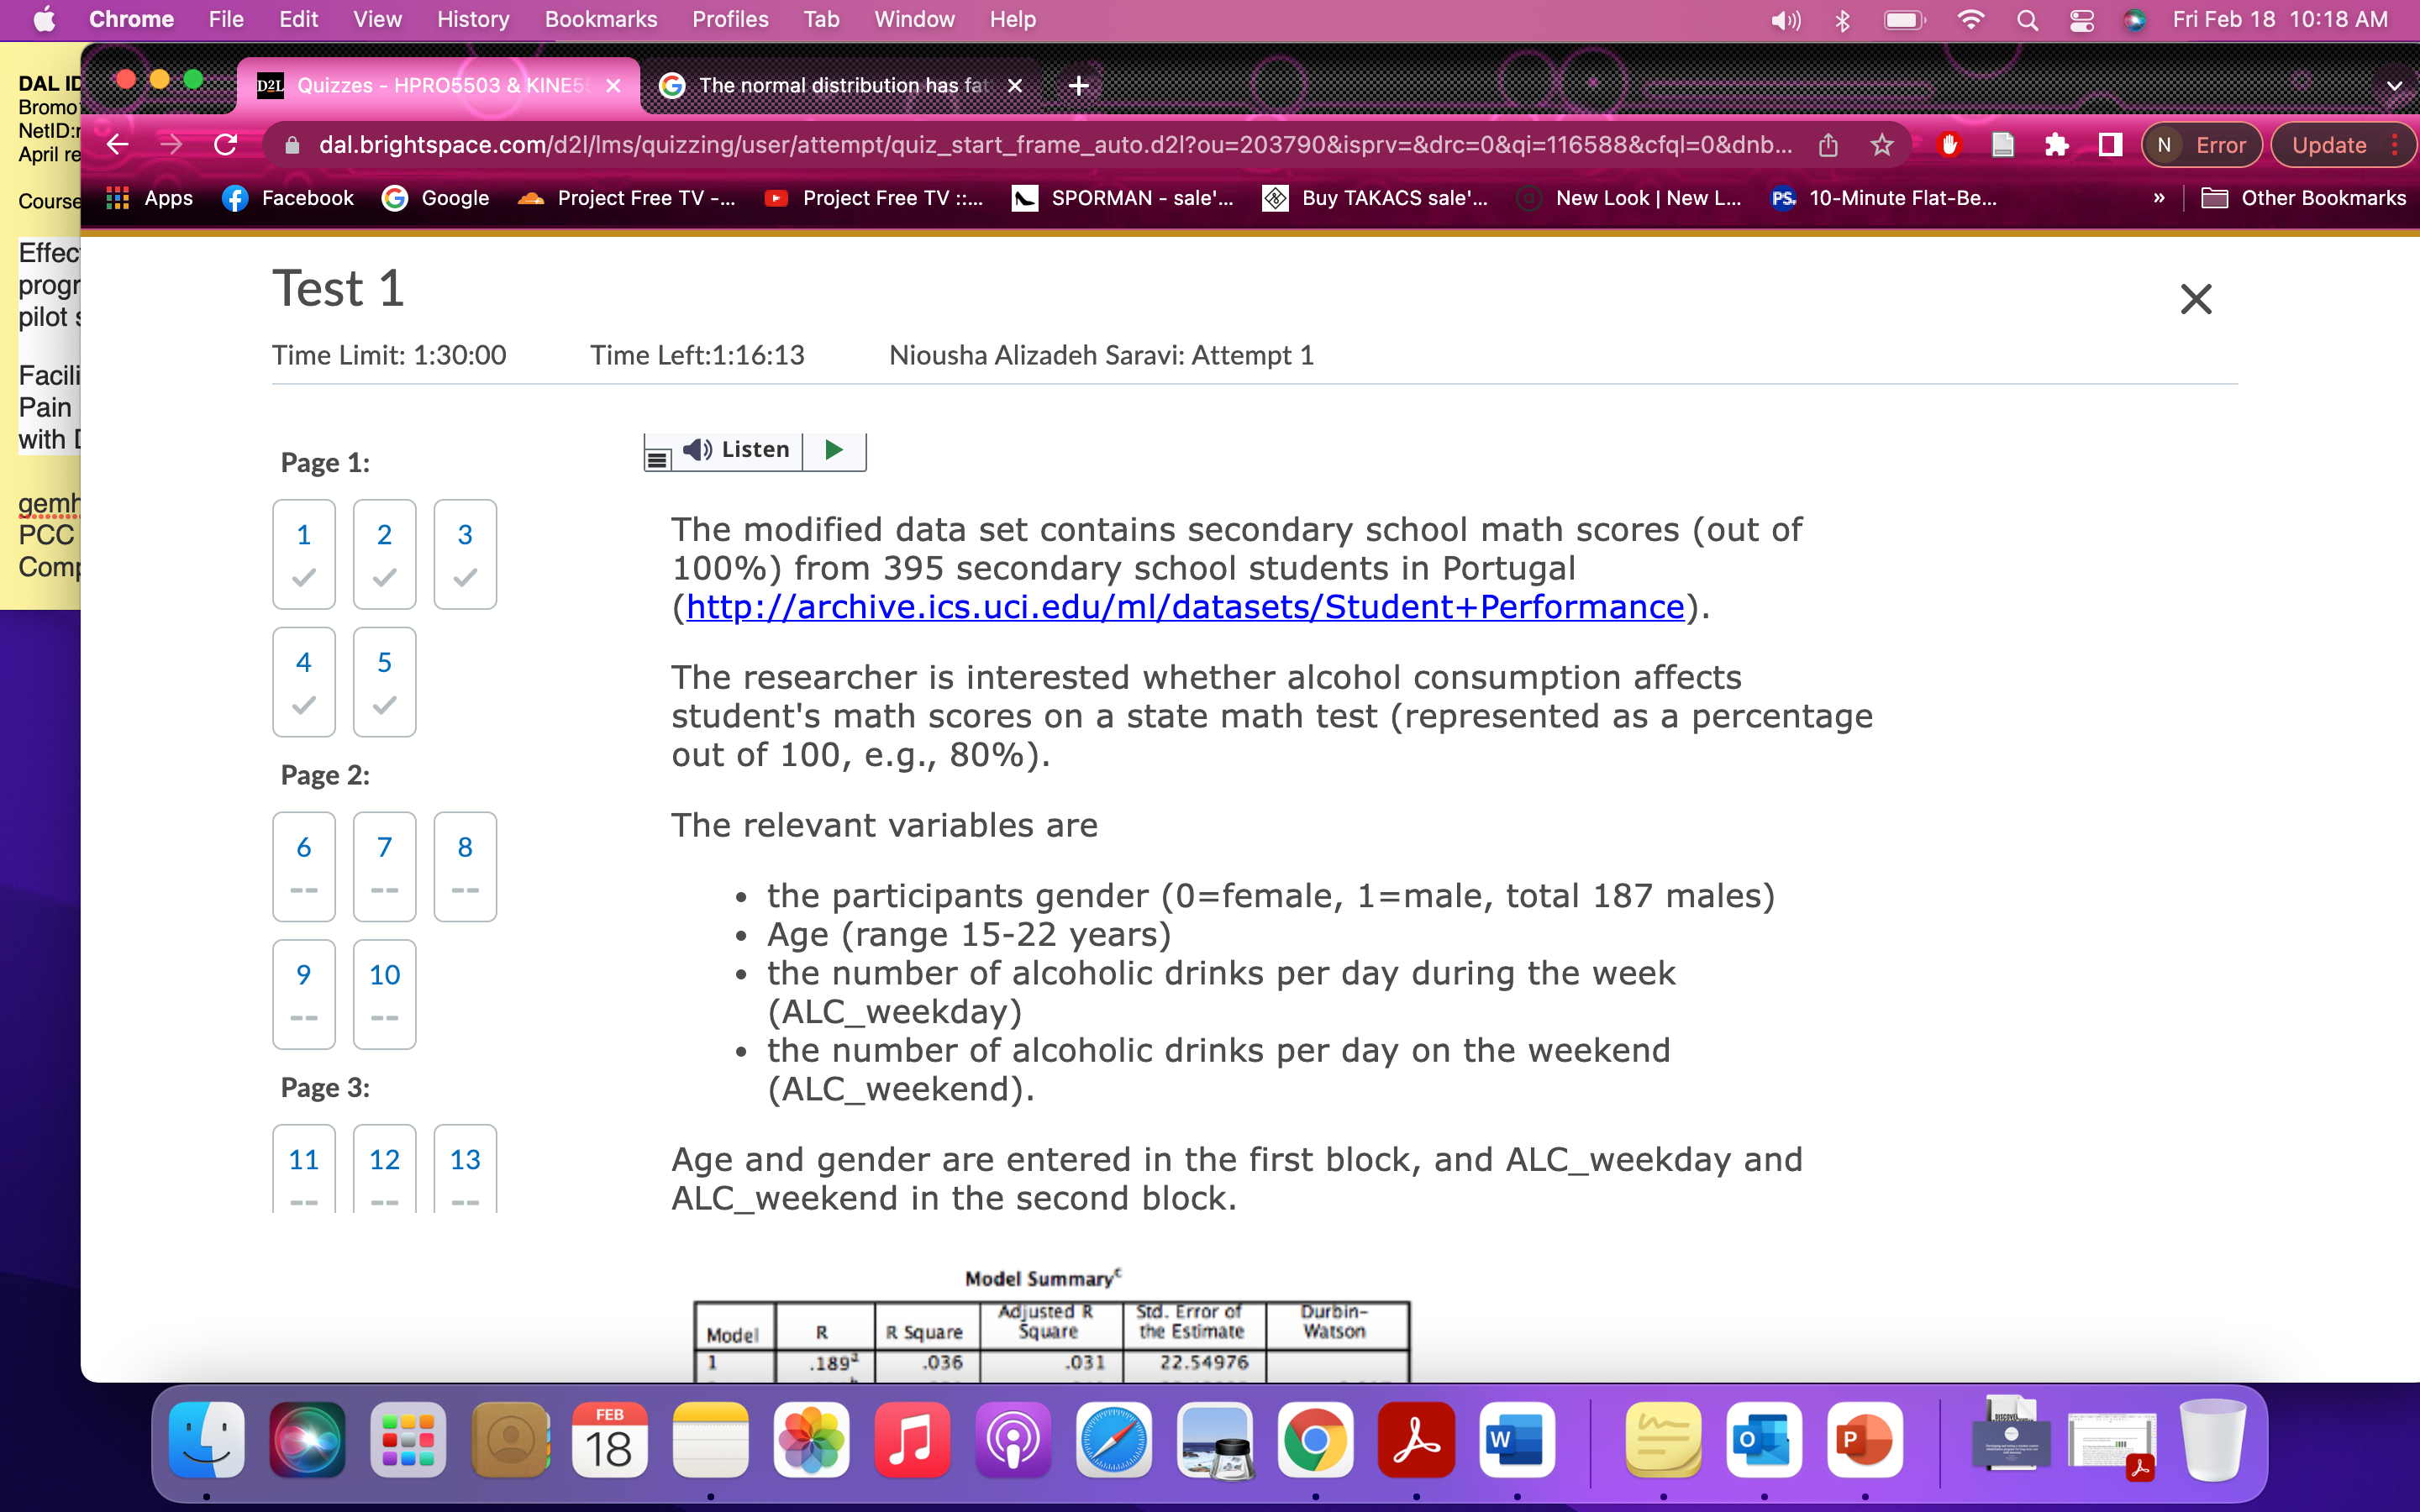Open the Bookmarks menu
This screenshot has width=2420, height=1512.
[x=601, y=19]
